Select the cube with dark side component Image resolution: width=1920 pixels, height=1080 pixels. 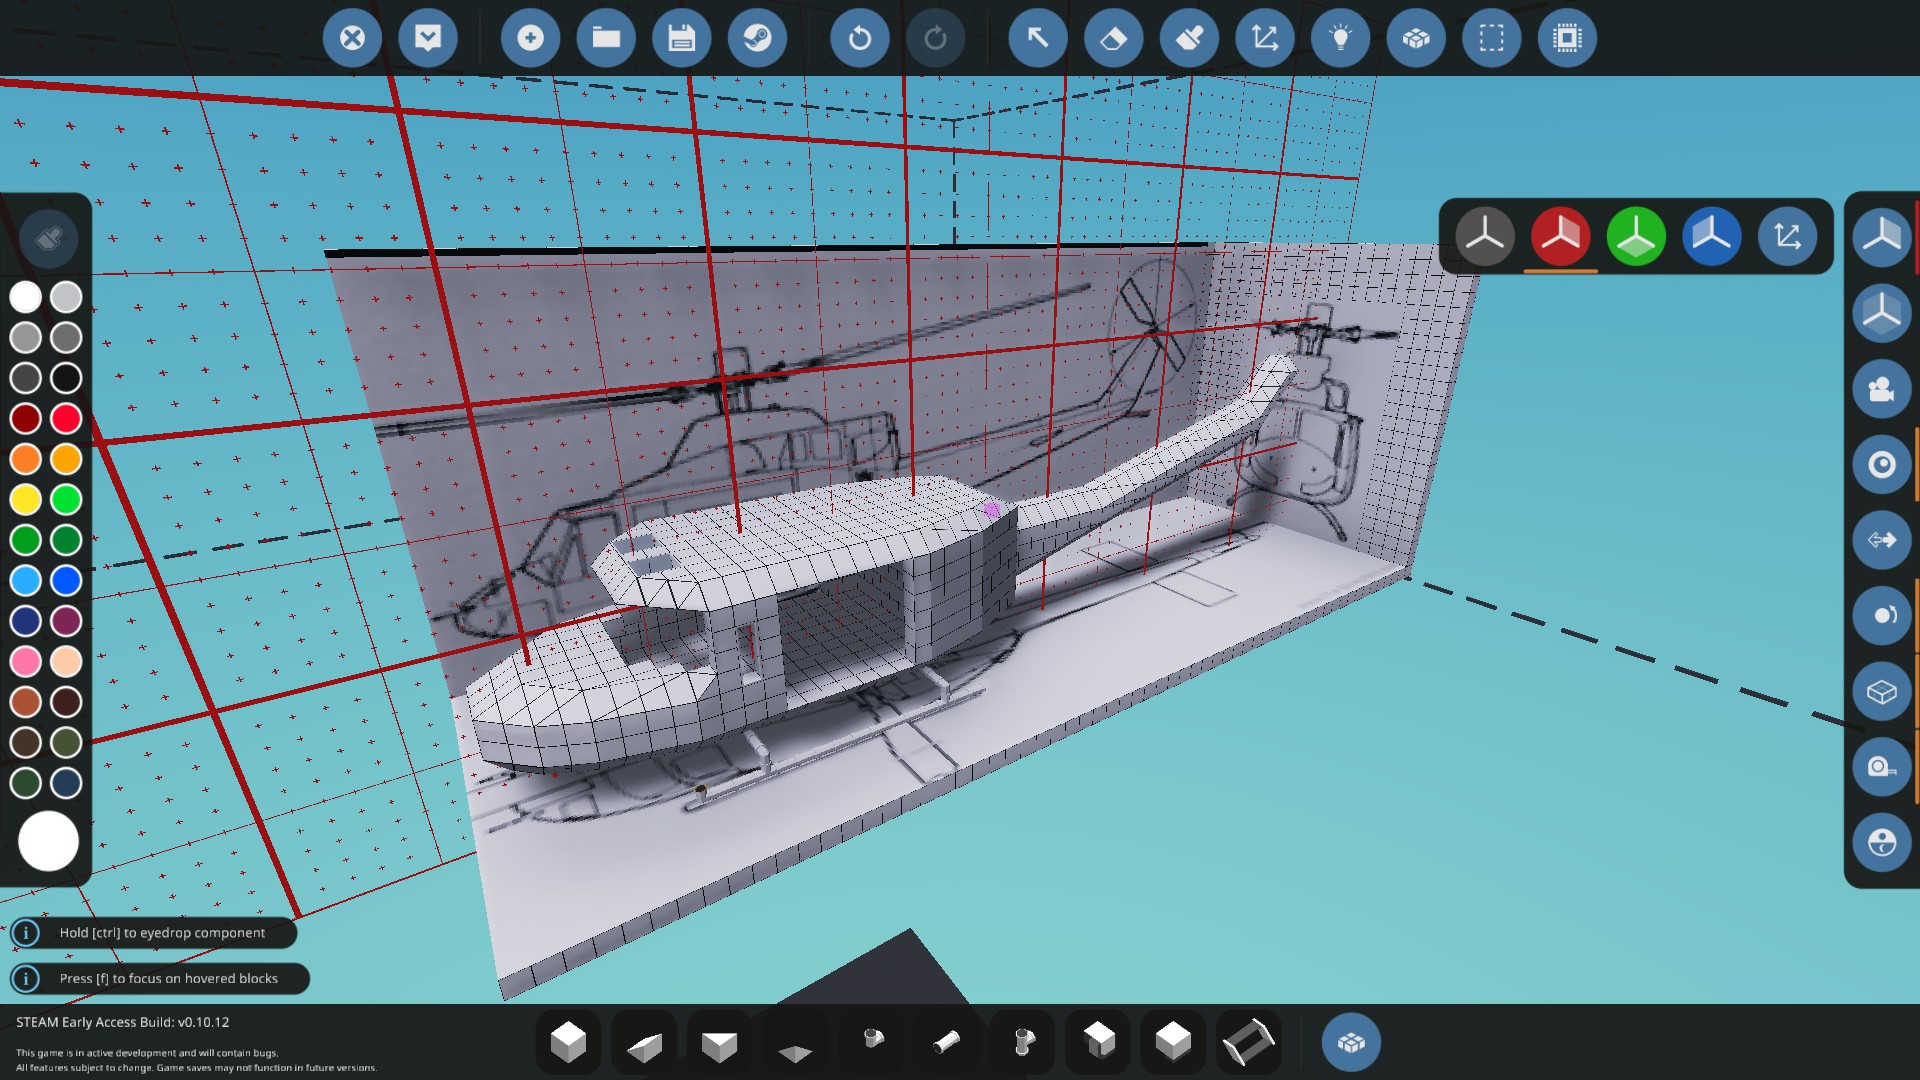click(1098, 1042)
